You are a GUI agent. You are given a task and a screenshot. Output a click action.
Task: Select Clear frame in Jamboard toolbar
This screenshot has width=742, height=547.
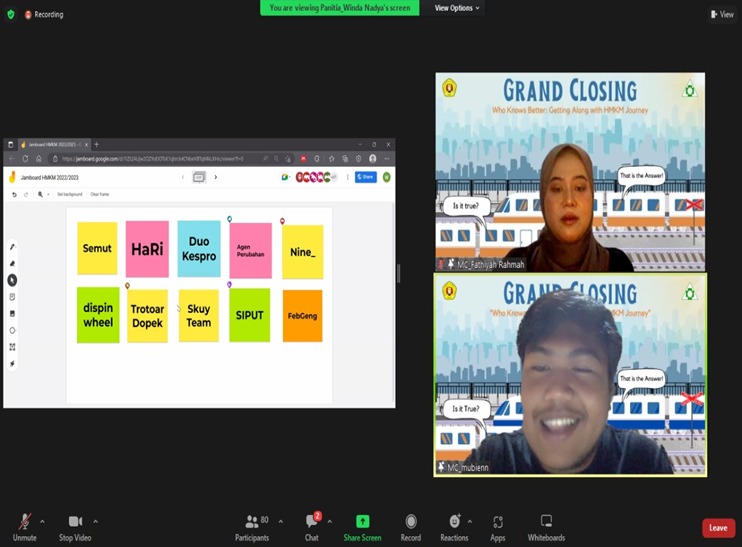point(99,194)
